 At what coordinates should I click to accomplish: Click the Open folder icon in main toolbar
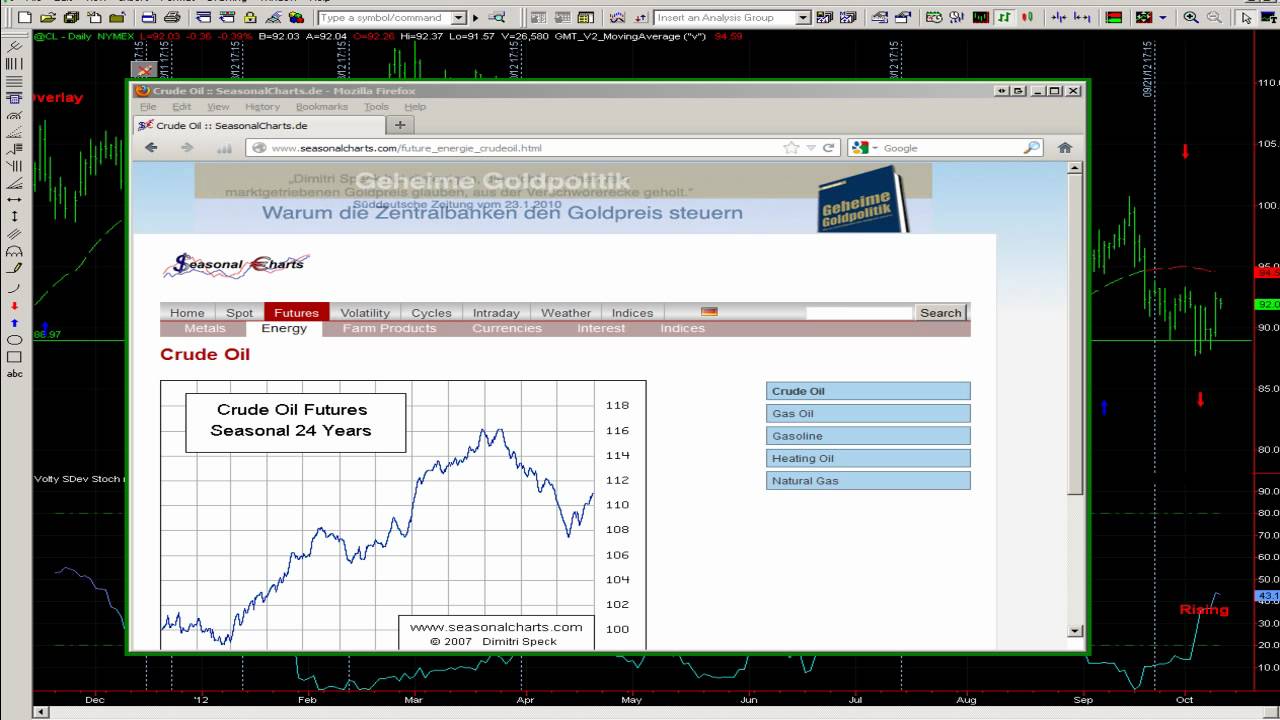click(48, 18)
